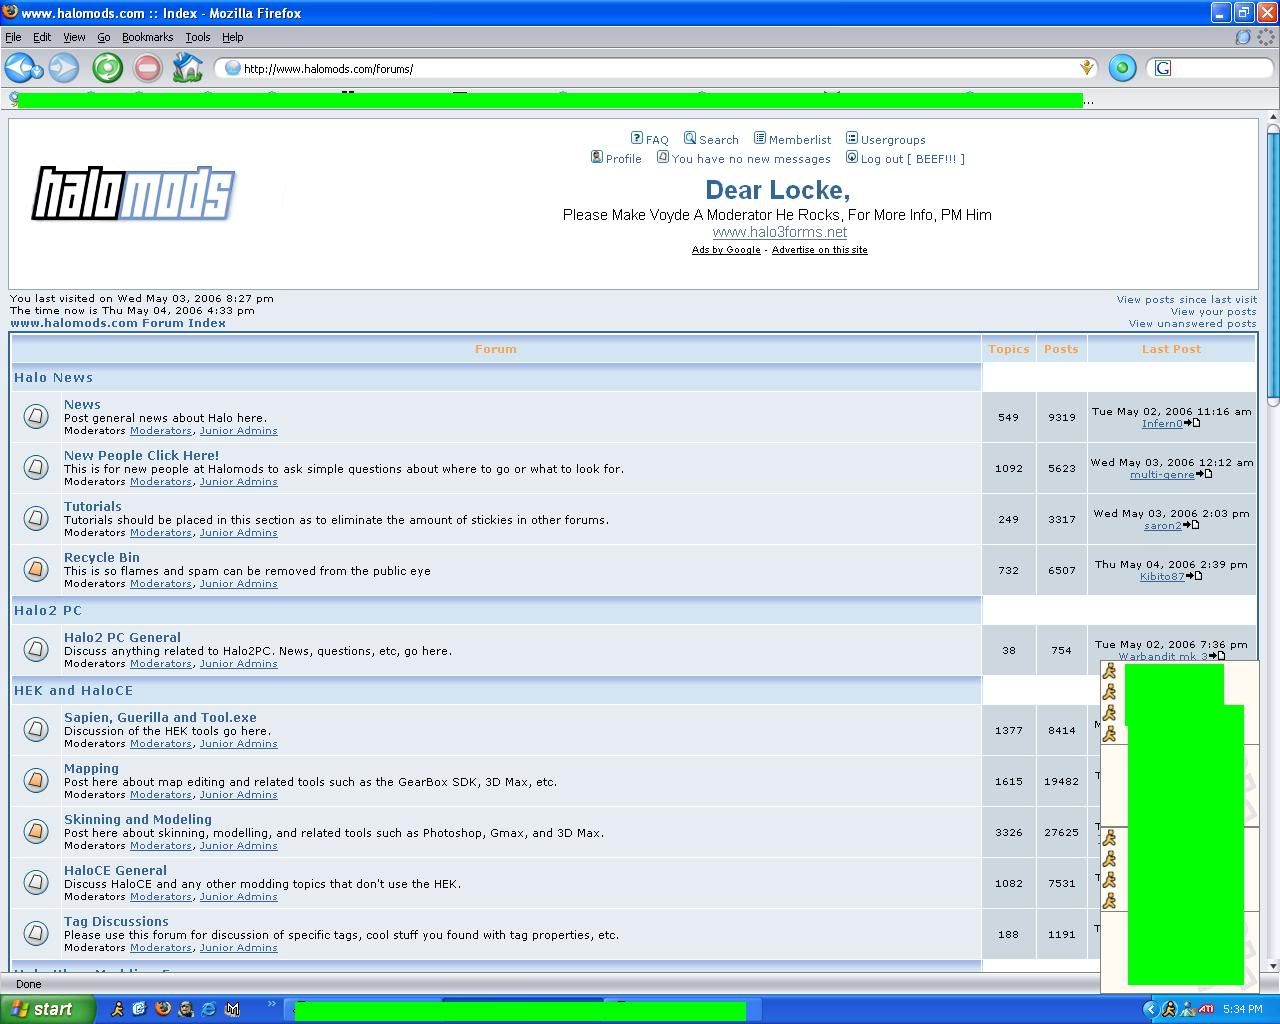Open the Help menu
Viewport: 1280px width, 1024px height.
pyautogui.click(x=233, y=37)
